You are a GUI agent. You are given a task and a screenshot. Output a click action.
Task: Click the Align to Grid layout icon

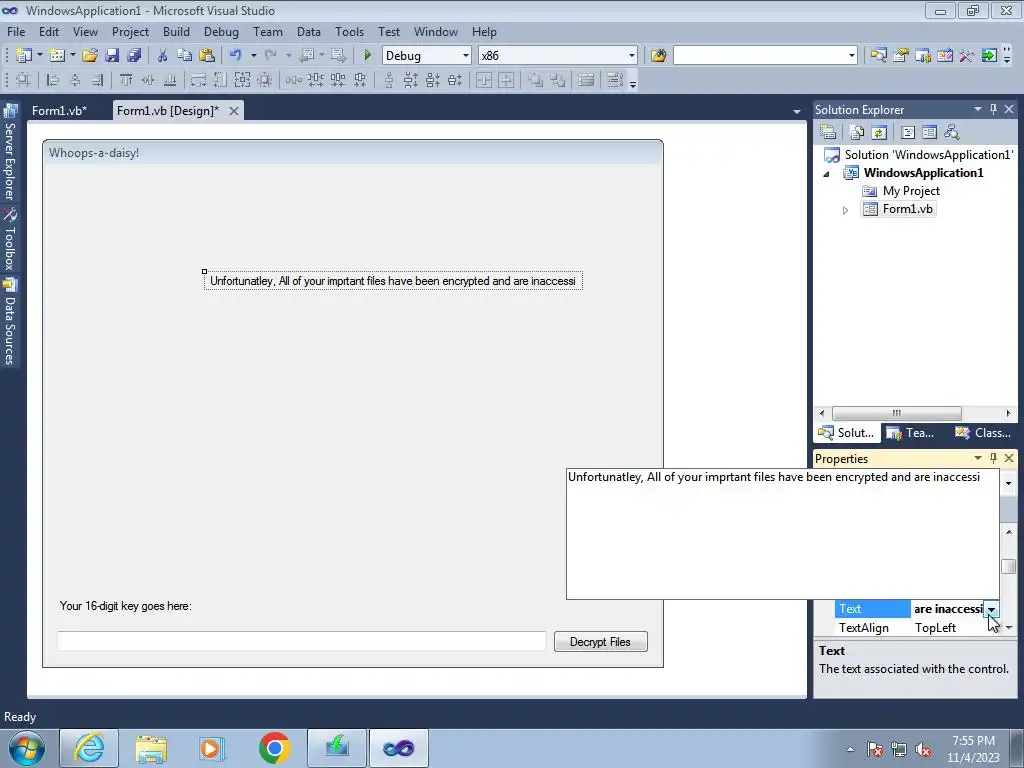[23, 80]
